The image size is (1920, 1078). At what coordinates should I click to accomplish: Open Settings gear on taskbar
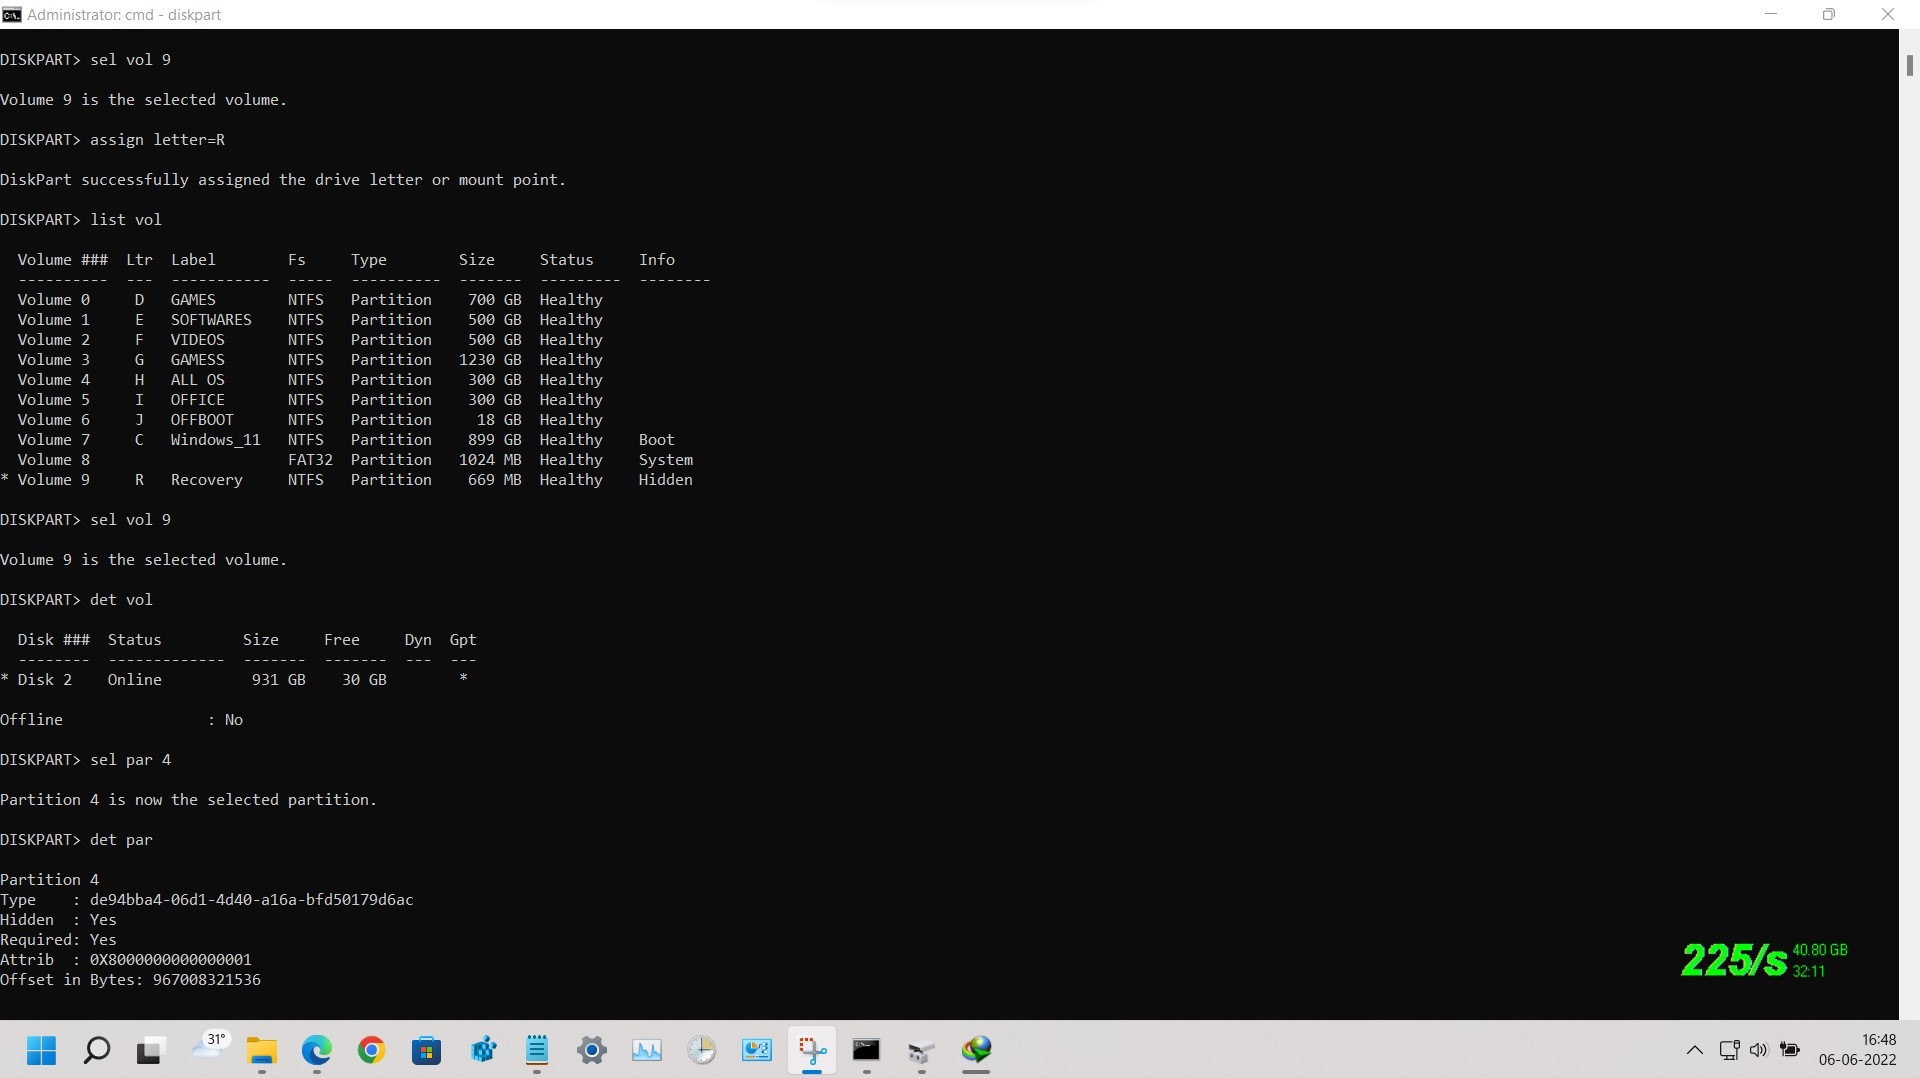click(x=592, y=1050)
